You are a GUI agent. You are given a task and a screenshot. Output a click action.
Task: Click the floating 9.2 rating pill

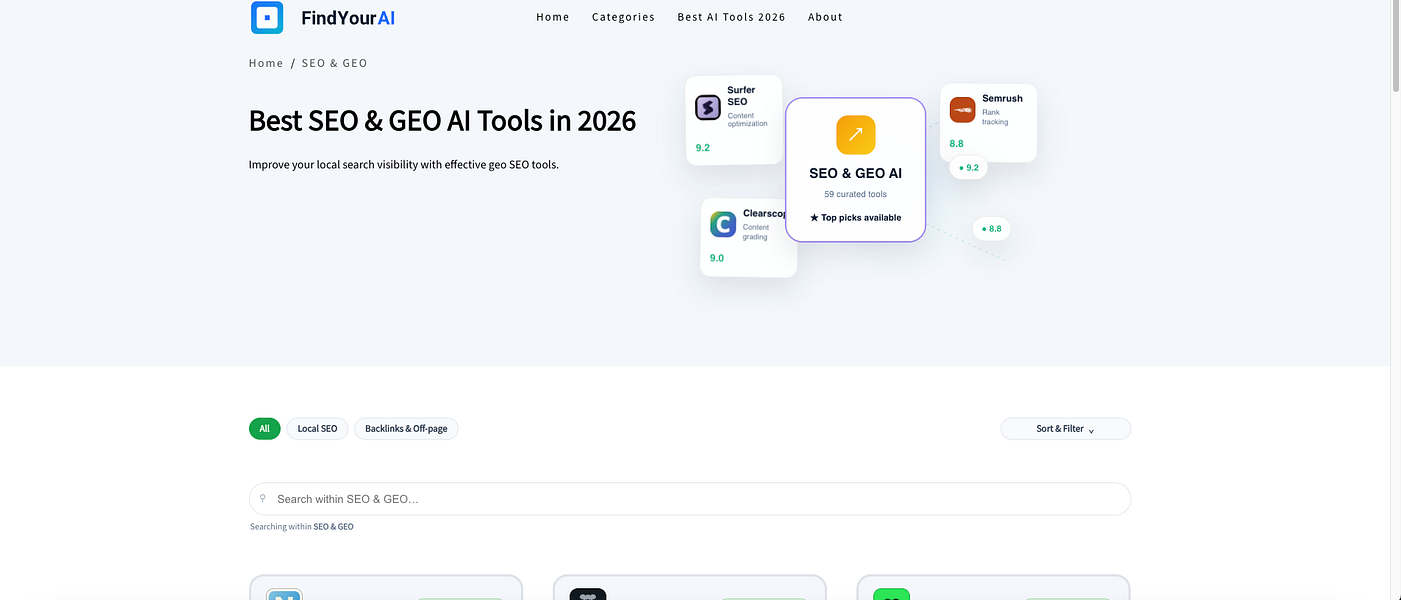pyautogui.click(x=968, y=167)
